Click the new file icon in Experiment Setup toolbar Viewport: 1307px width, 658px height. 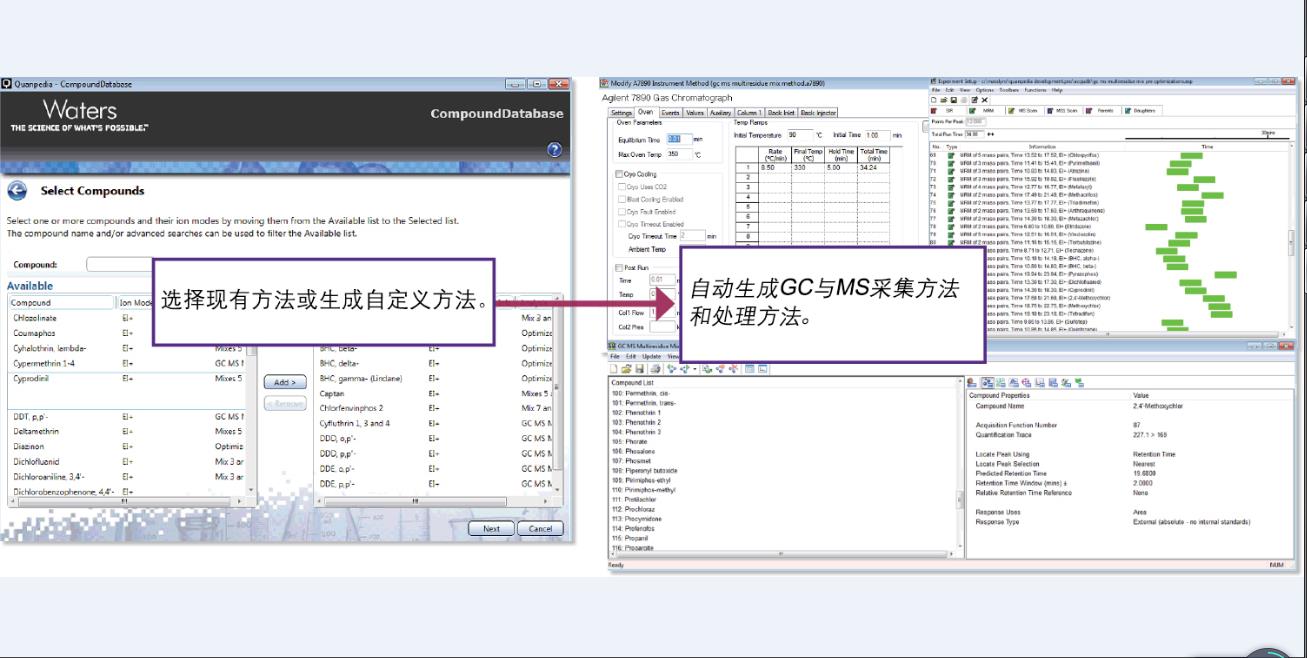[x=933, y=100]
